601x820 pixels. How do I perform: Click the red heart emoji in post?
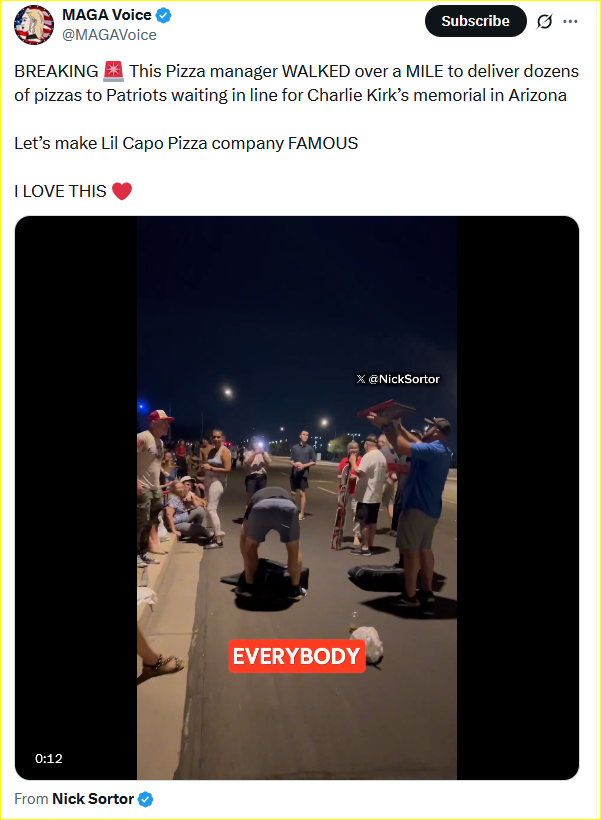point(121,191)
